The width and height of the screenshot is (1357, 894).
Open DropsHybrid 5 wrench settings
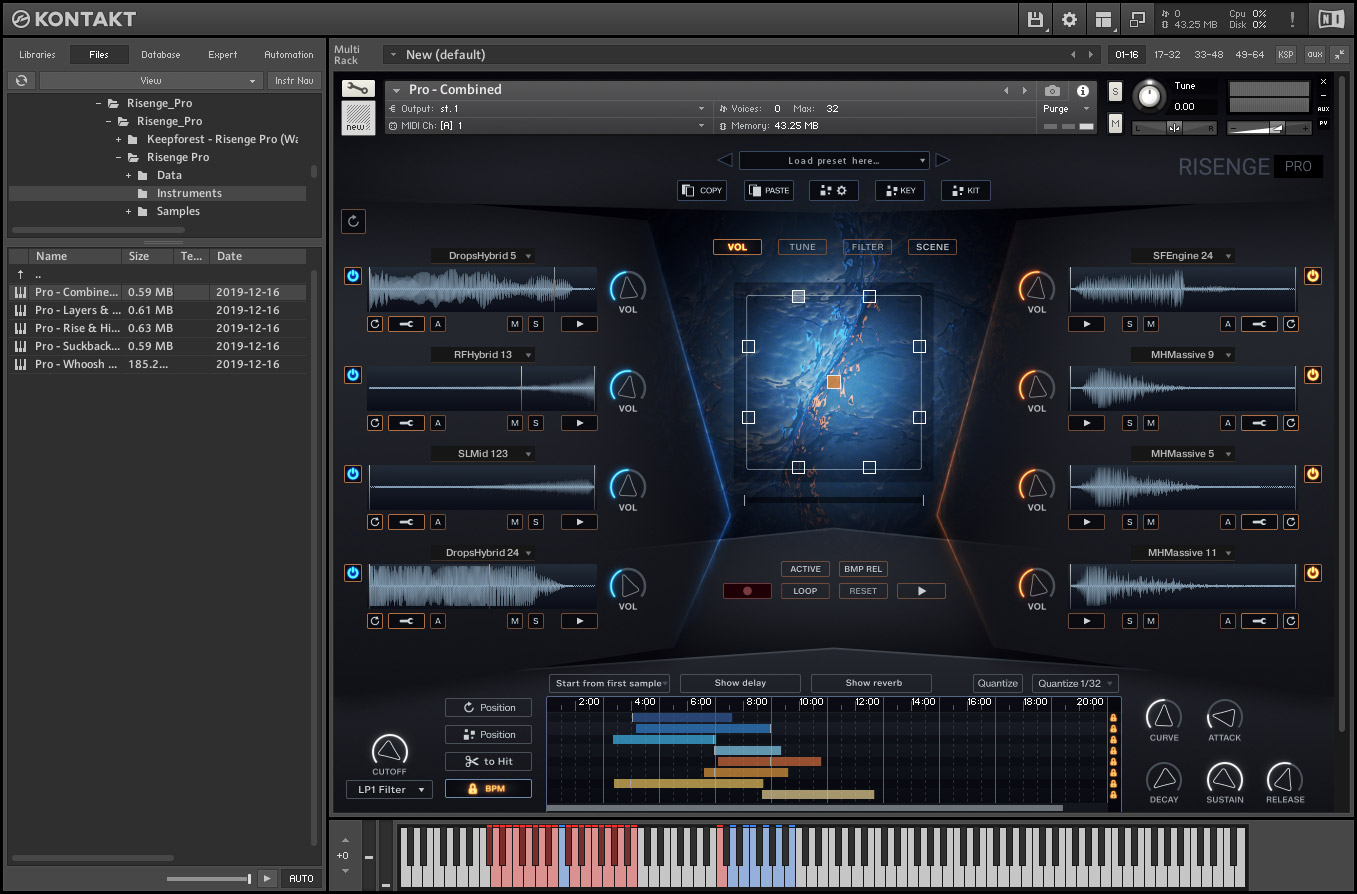pos(406,324)
